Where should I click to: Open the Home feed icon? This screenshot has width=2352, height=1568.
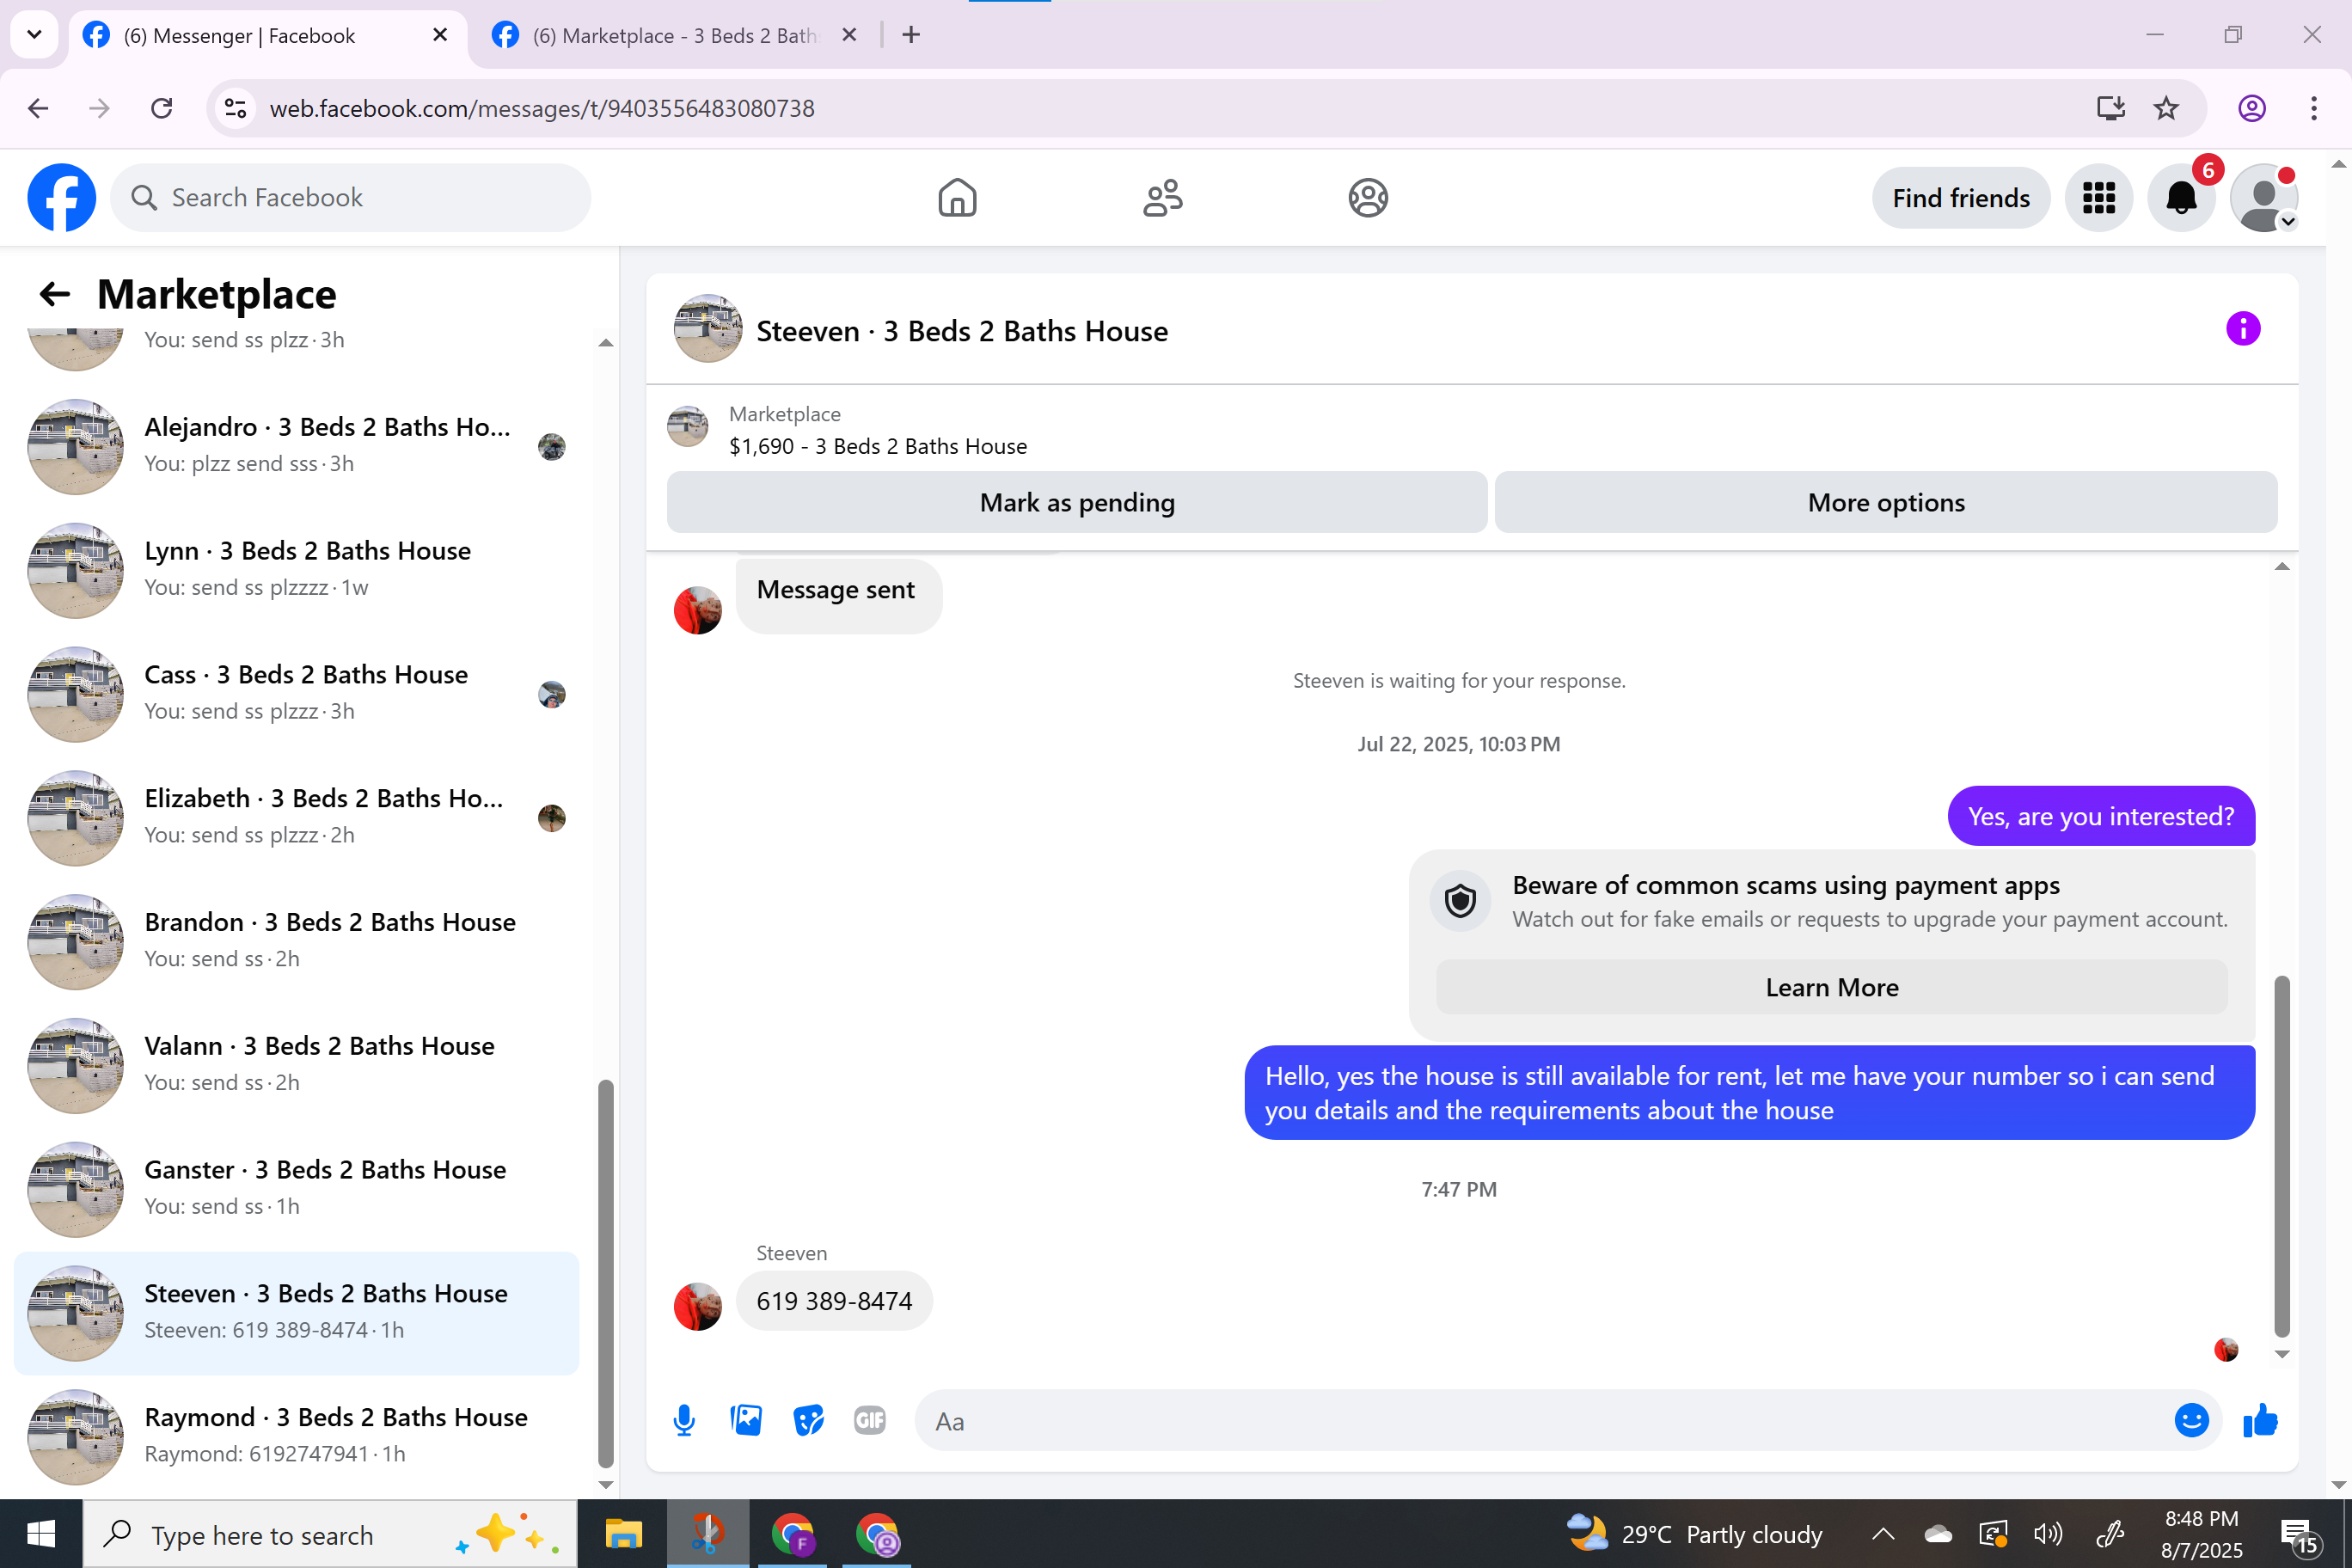[x=957, y=198]
